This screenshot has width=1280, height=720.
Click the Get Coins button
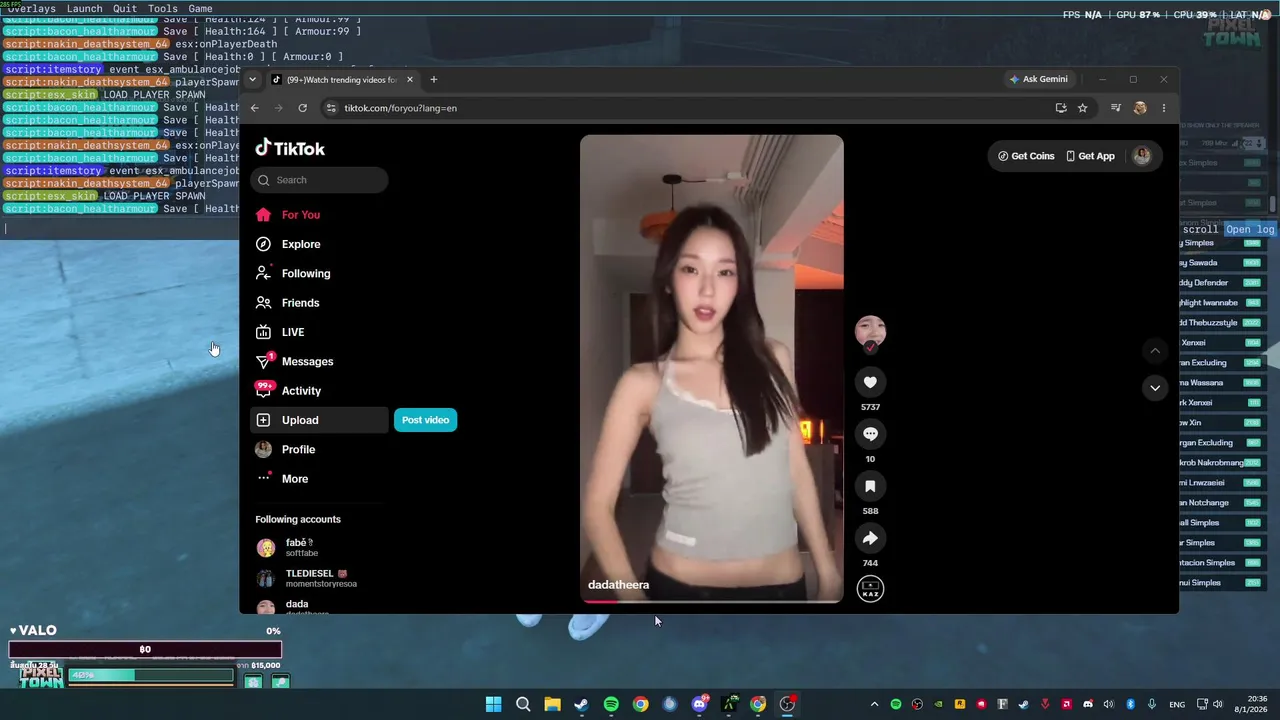(1026, 156)
